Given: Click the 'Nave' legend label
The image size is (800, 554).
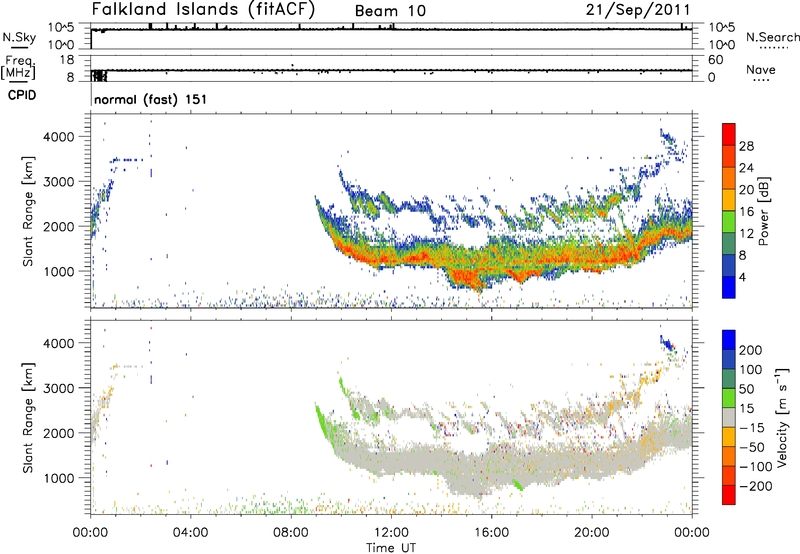Looking at the screenshot, I should [761, 69].
